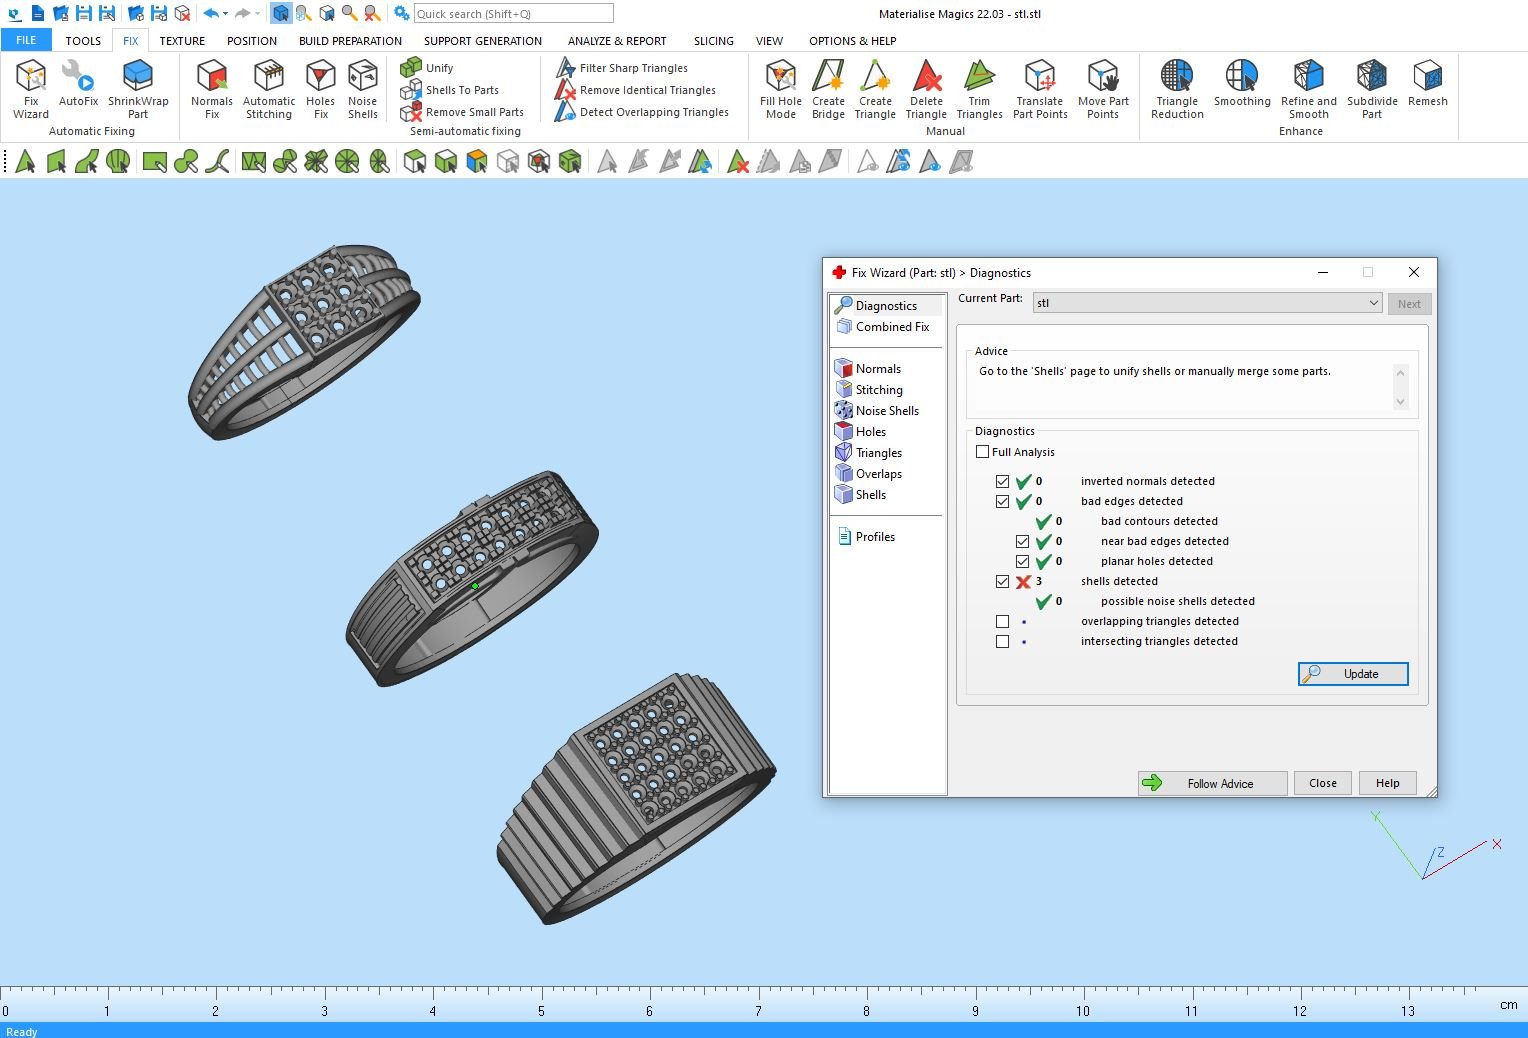The image size is (1528, 1038).
Task: Click the Update diagnostics button
Action: click(x=1353, y=674)
